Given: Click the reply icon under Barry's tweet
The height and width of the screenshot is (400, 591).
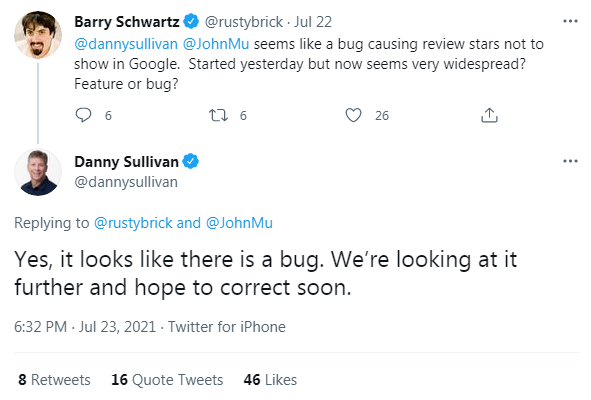Looking at the screenshot, I should tap(83, 115).
